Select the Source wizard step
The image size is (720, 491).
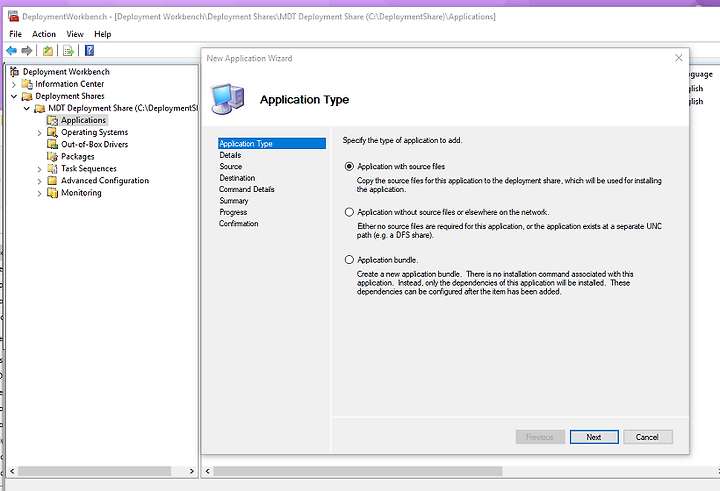pyautogui.click(x=231, y=166)
